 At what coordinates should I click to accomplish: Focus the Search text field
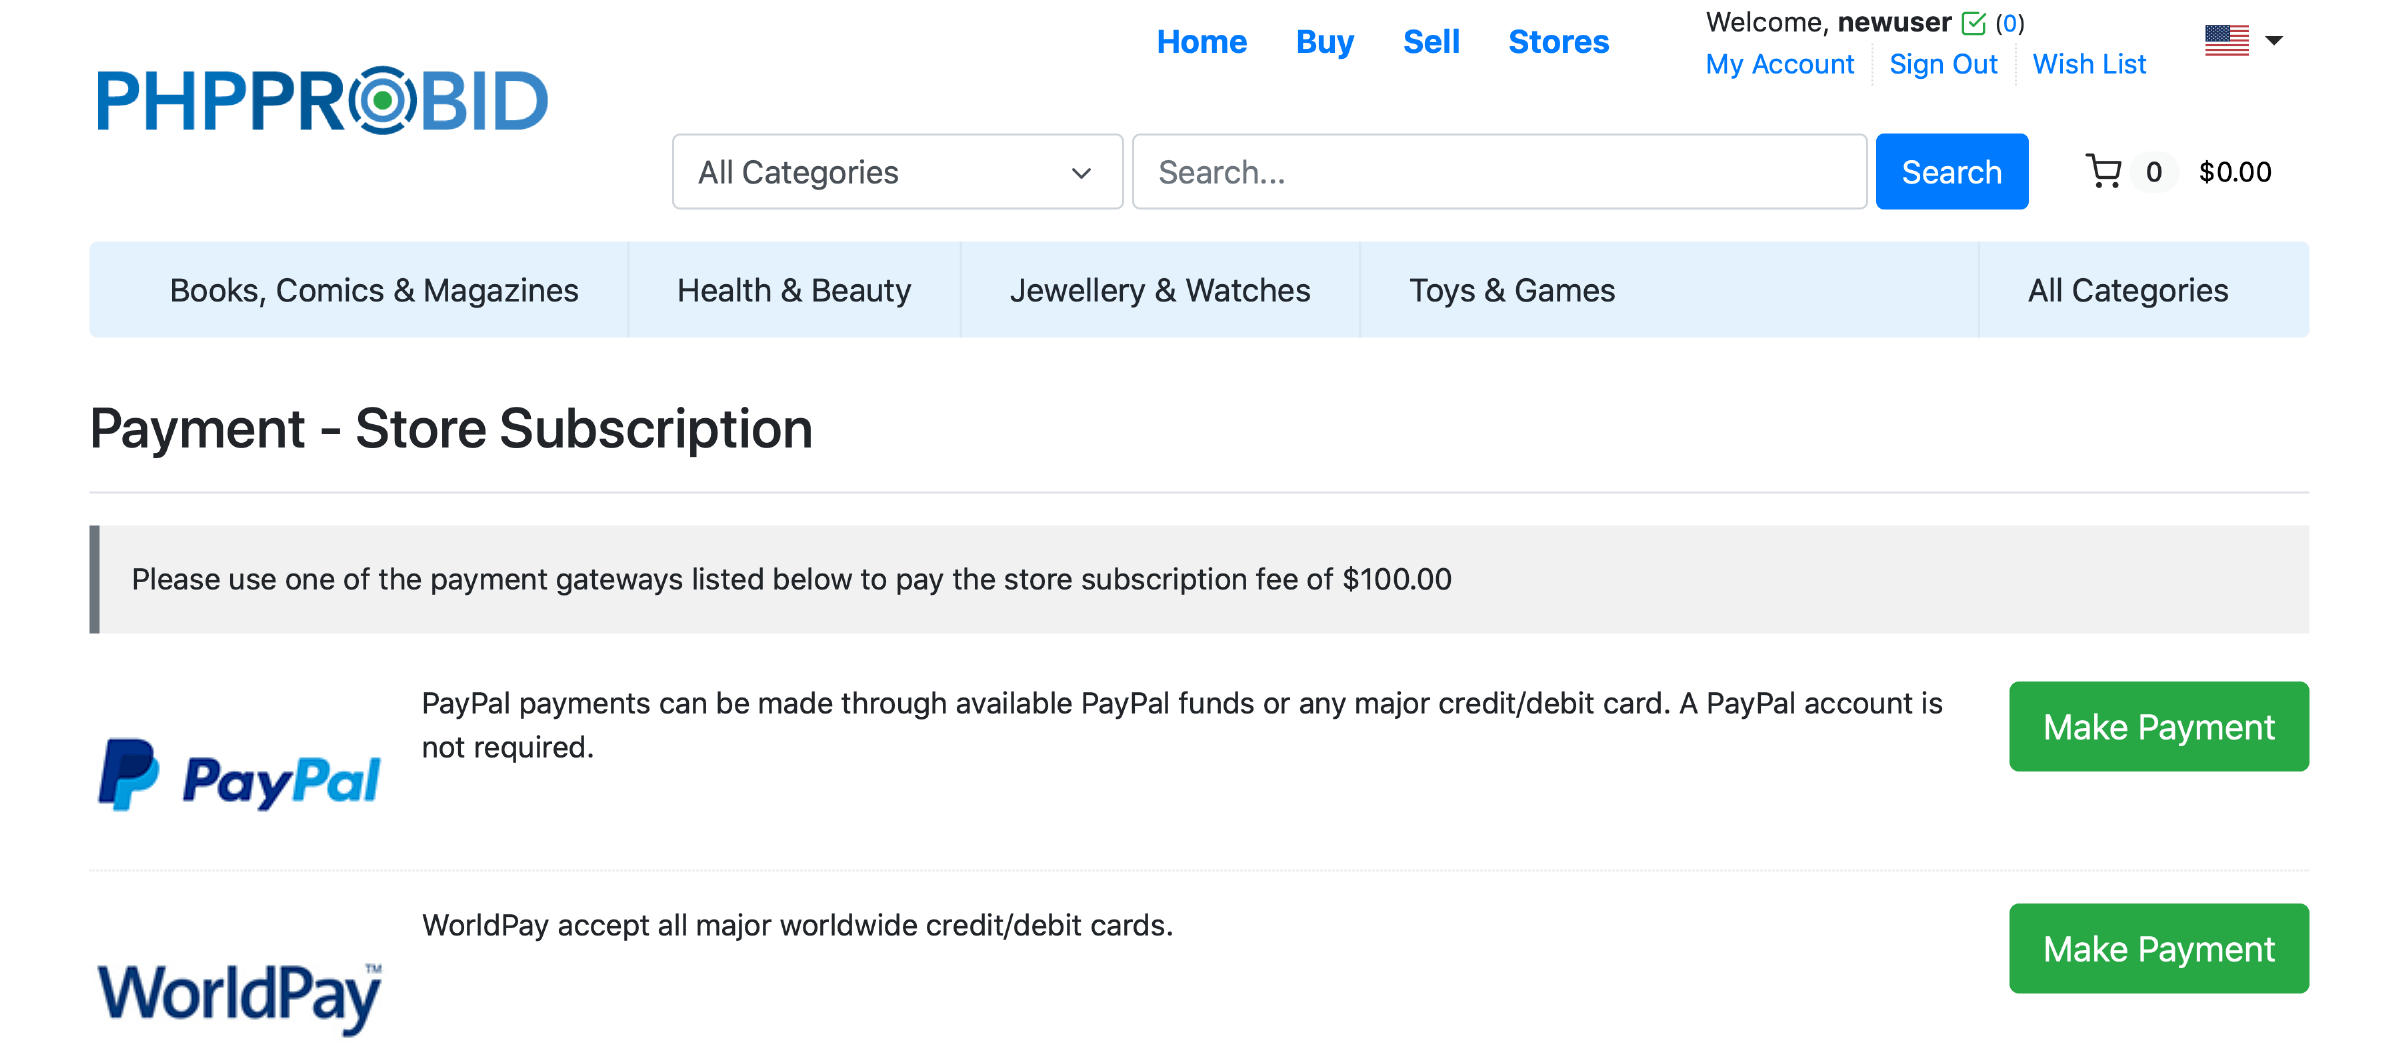[1498, 172]
